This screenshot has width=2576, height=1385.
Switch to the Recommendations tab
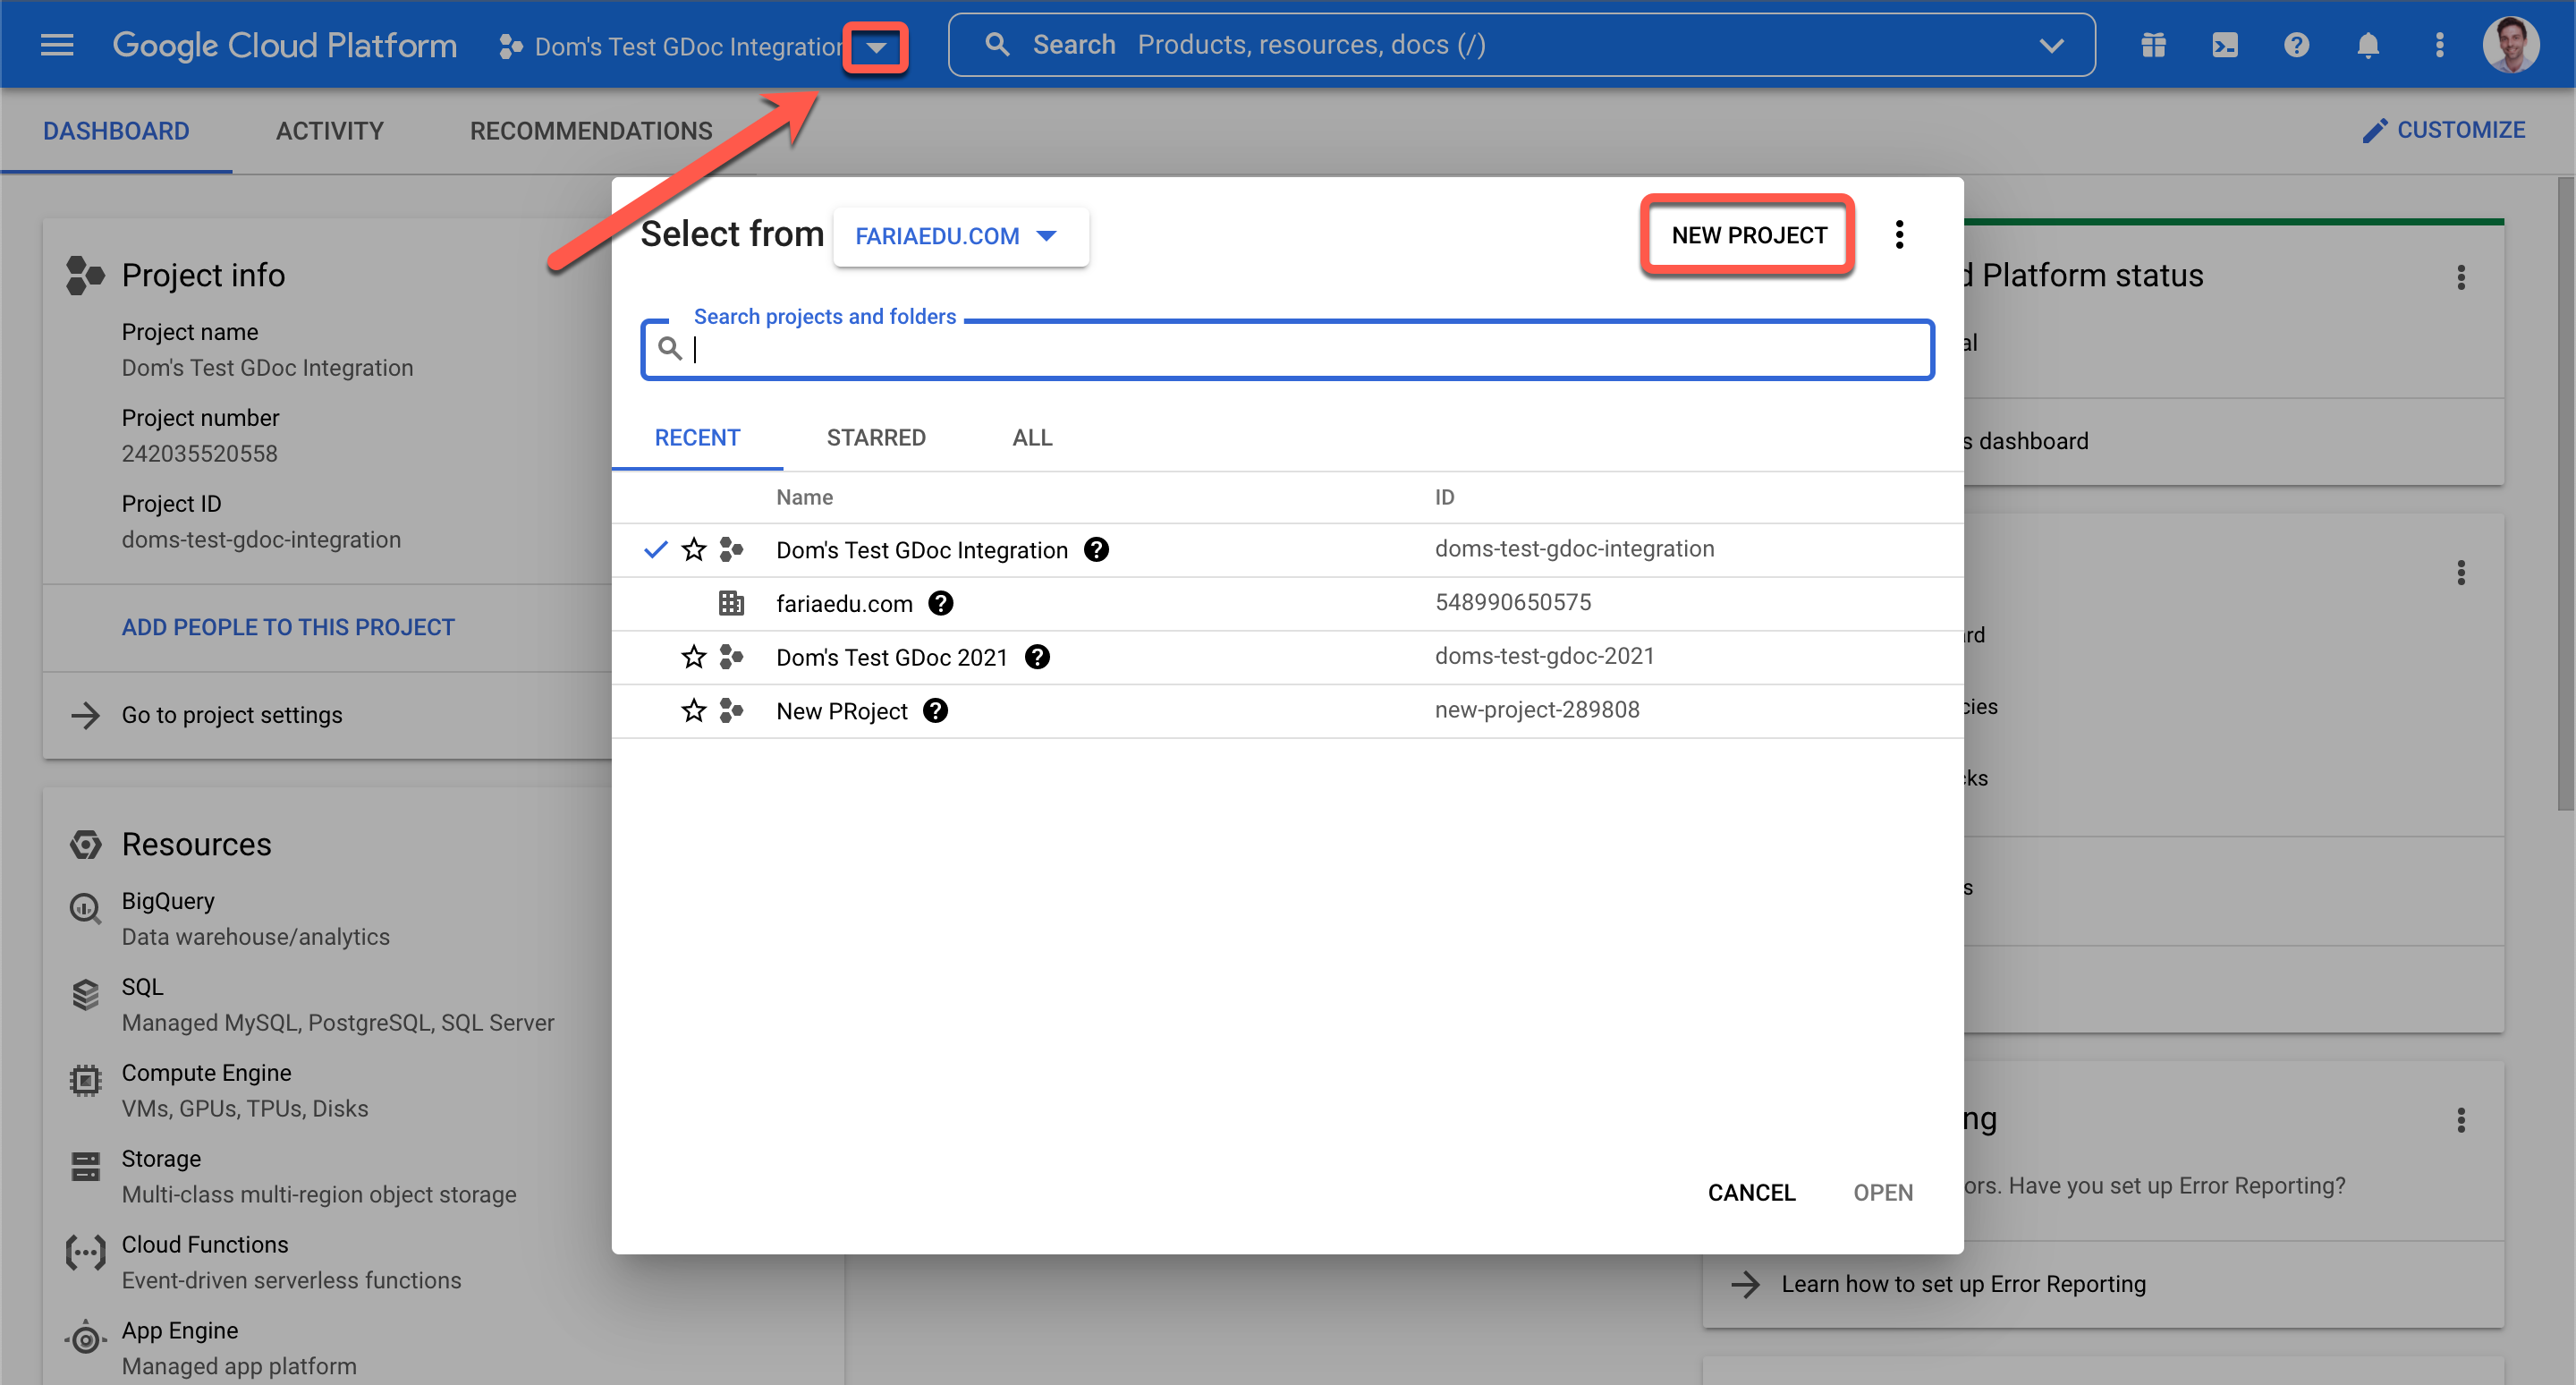point(591,131)
